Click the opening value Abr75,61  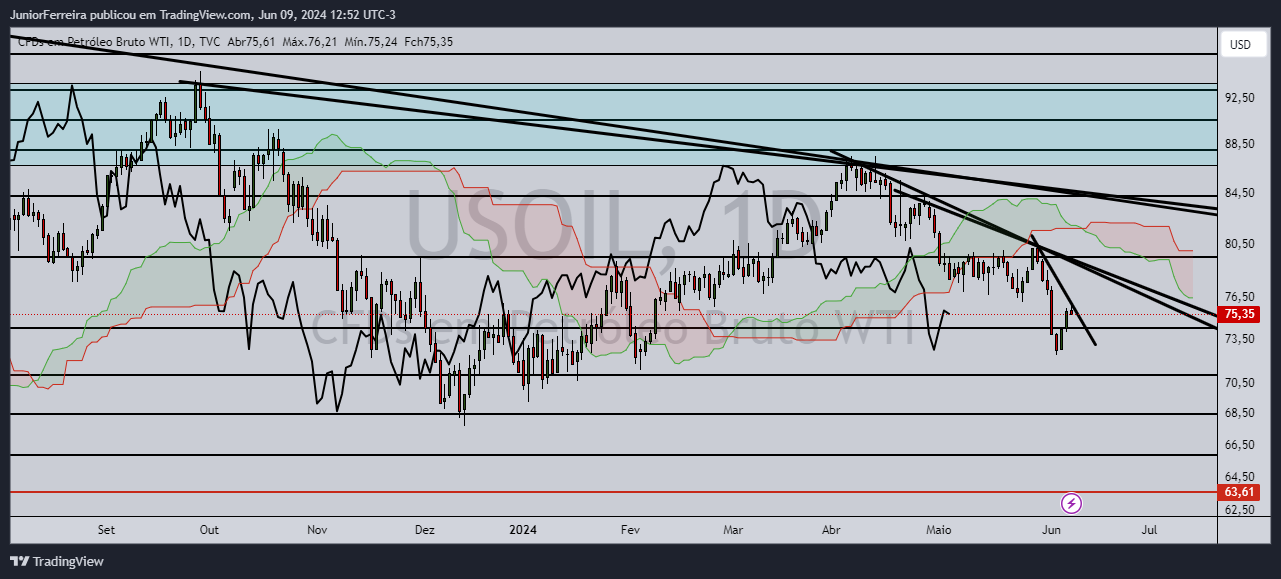click(251, 42)
